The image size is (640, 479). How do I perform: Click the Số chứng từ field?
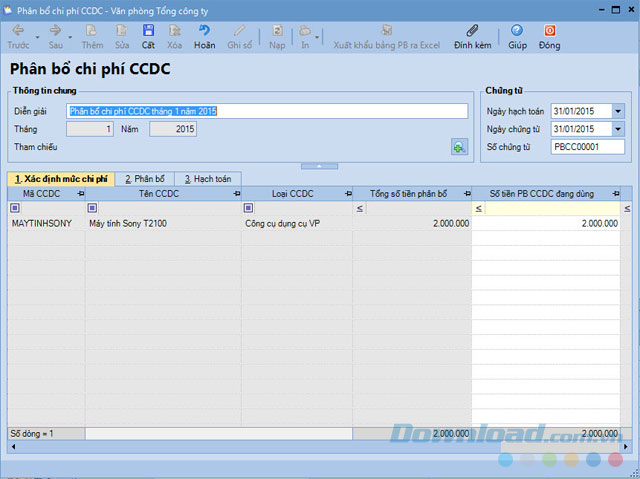click(x=587, y=147)
